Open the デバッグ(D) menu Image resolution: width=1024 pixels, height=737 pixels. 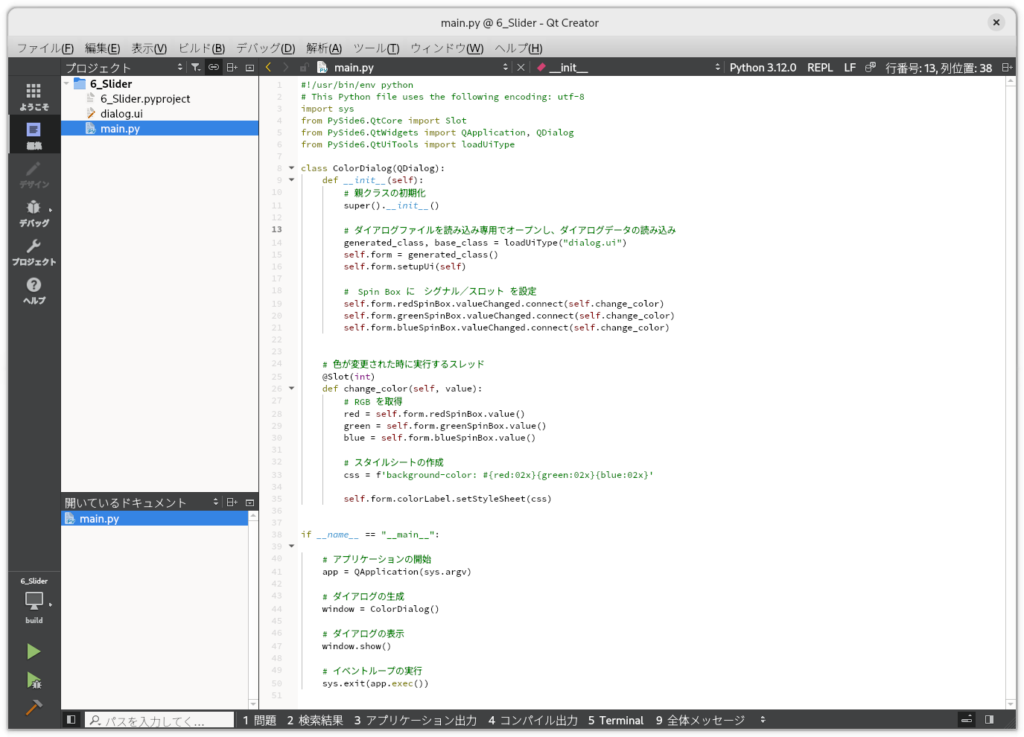coord(265,48)
